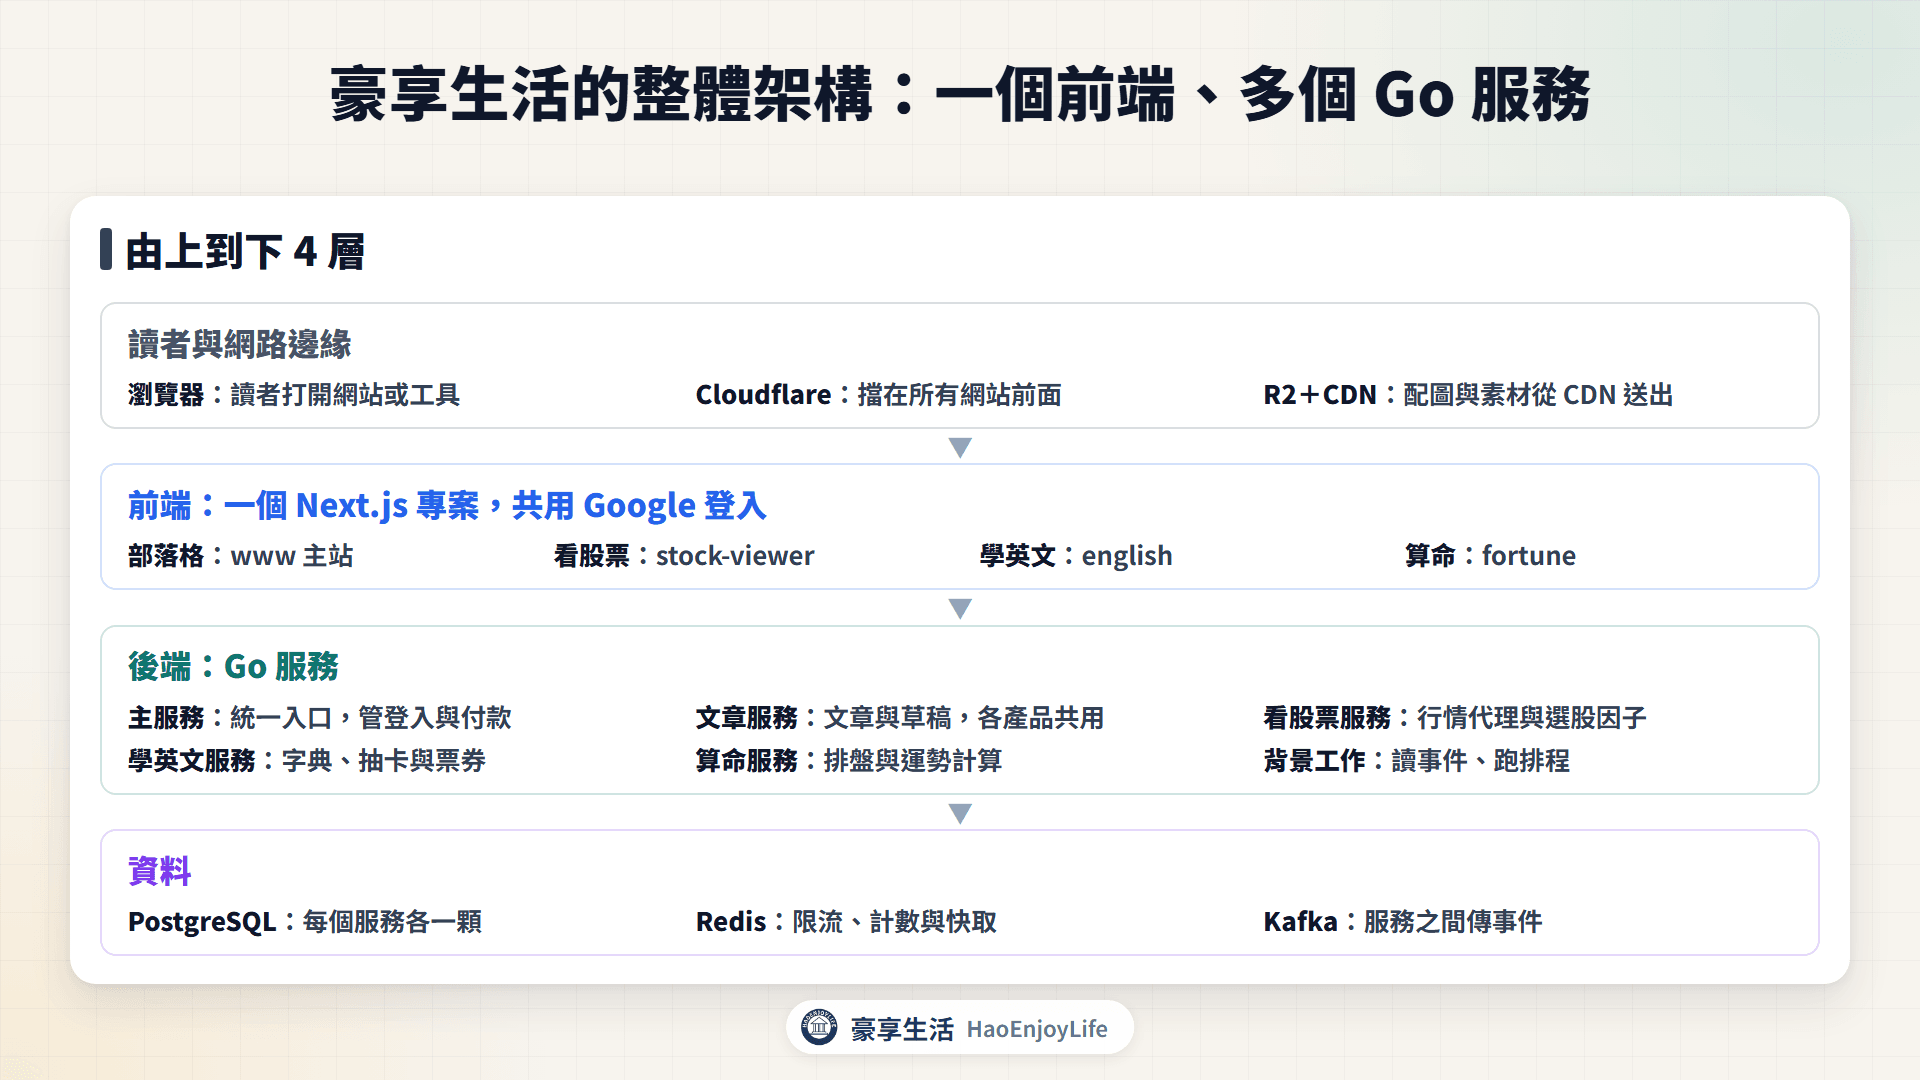Click the 部落格:www 主站 entry
Screen dimensions: 1920x1080
(x=241, y=556)
